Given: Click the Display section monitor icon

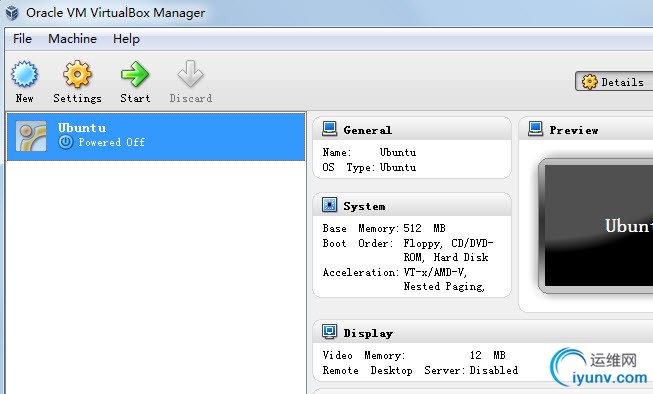Looking at the screenshot, I should click(x=329, y=332).
